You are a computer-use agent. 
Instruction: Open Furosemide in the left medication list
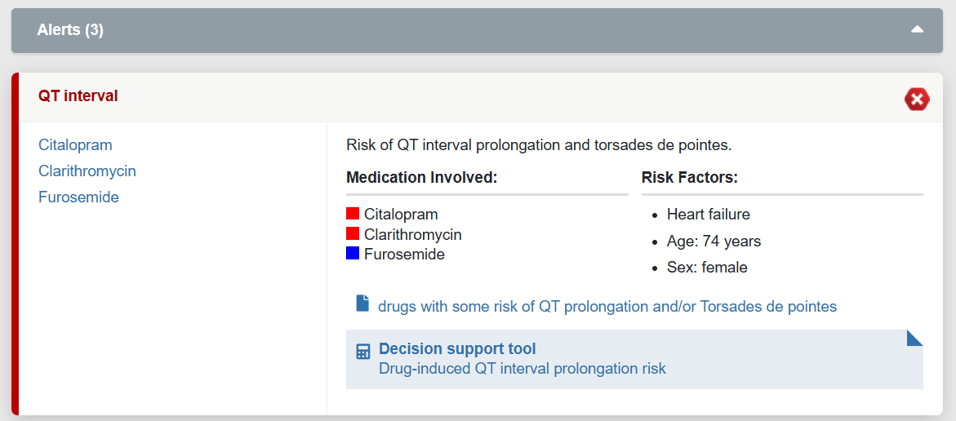[x=78, y=197]
